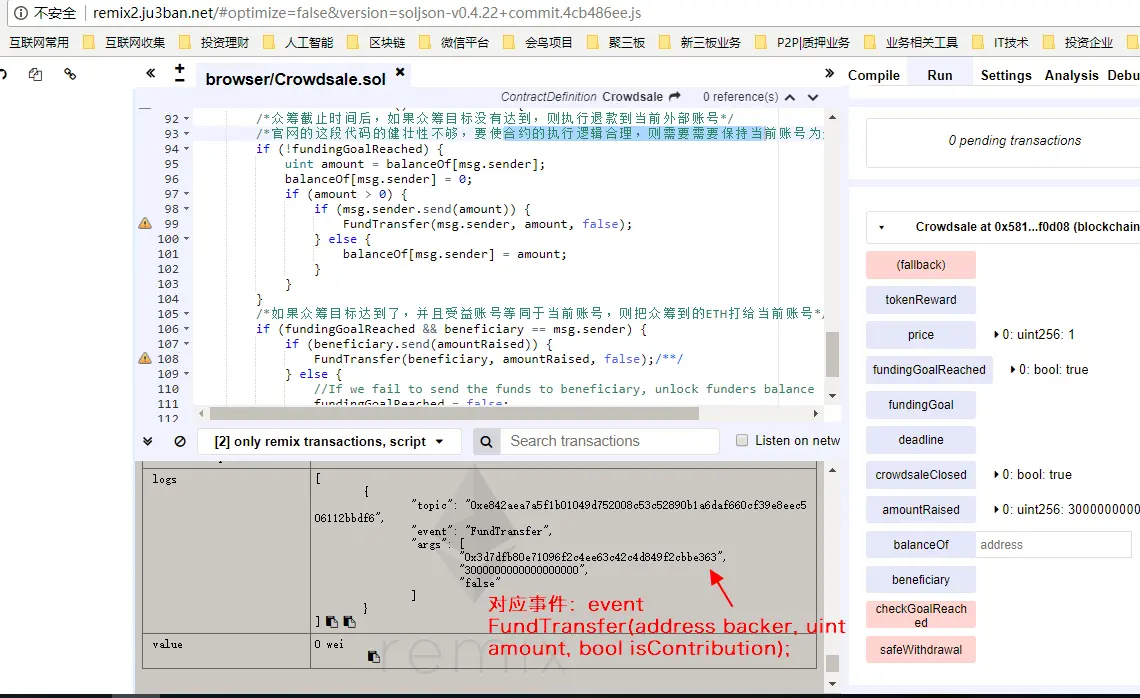The height and width of the screenshot is (698, 1140).
Task: Click the price getter button
Action: click(x=920, y=334)
